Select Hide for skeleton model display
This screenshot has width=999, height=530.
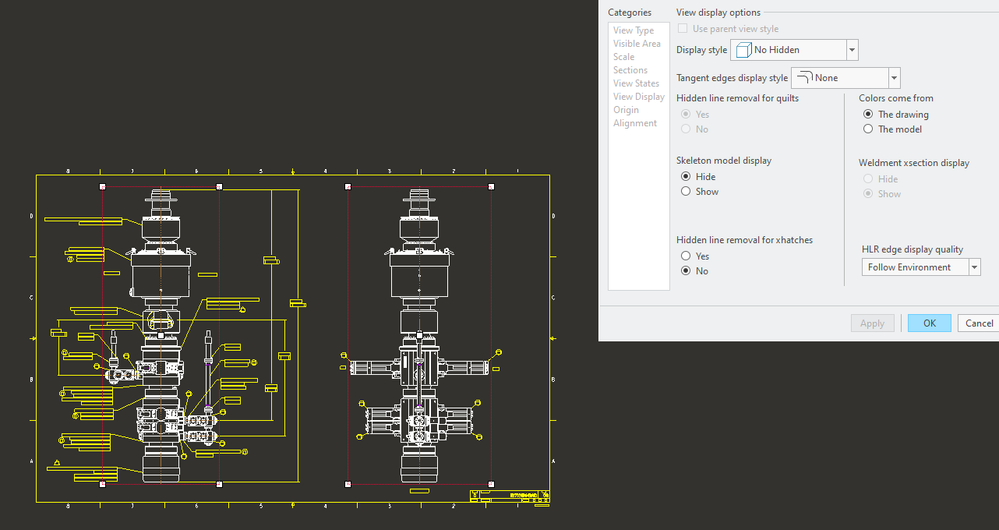click(686, 176)
